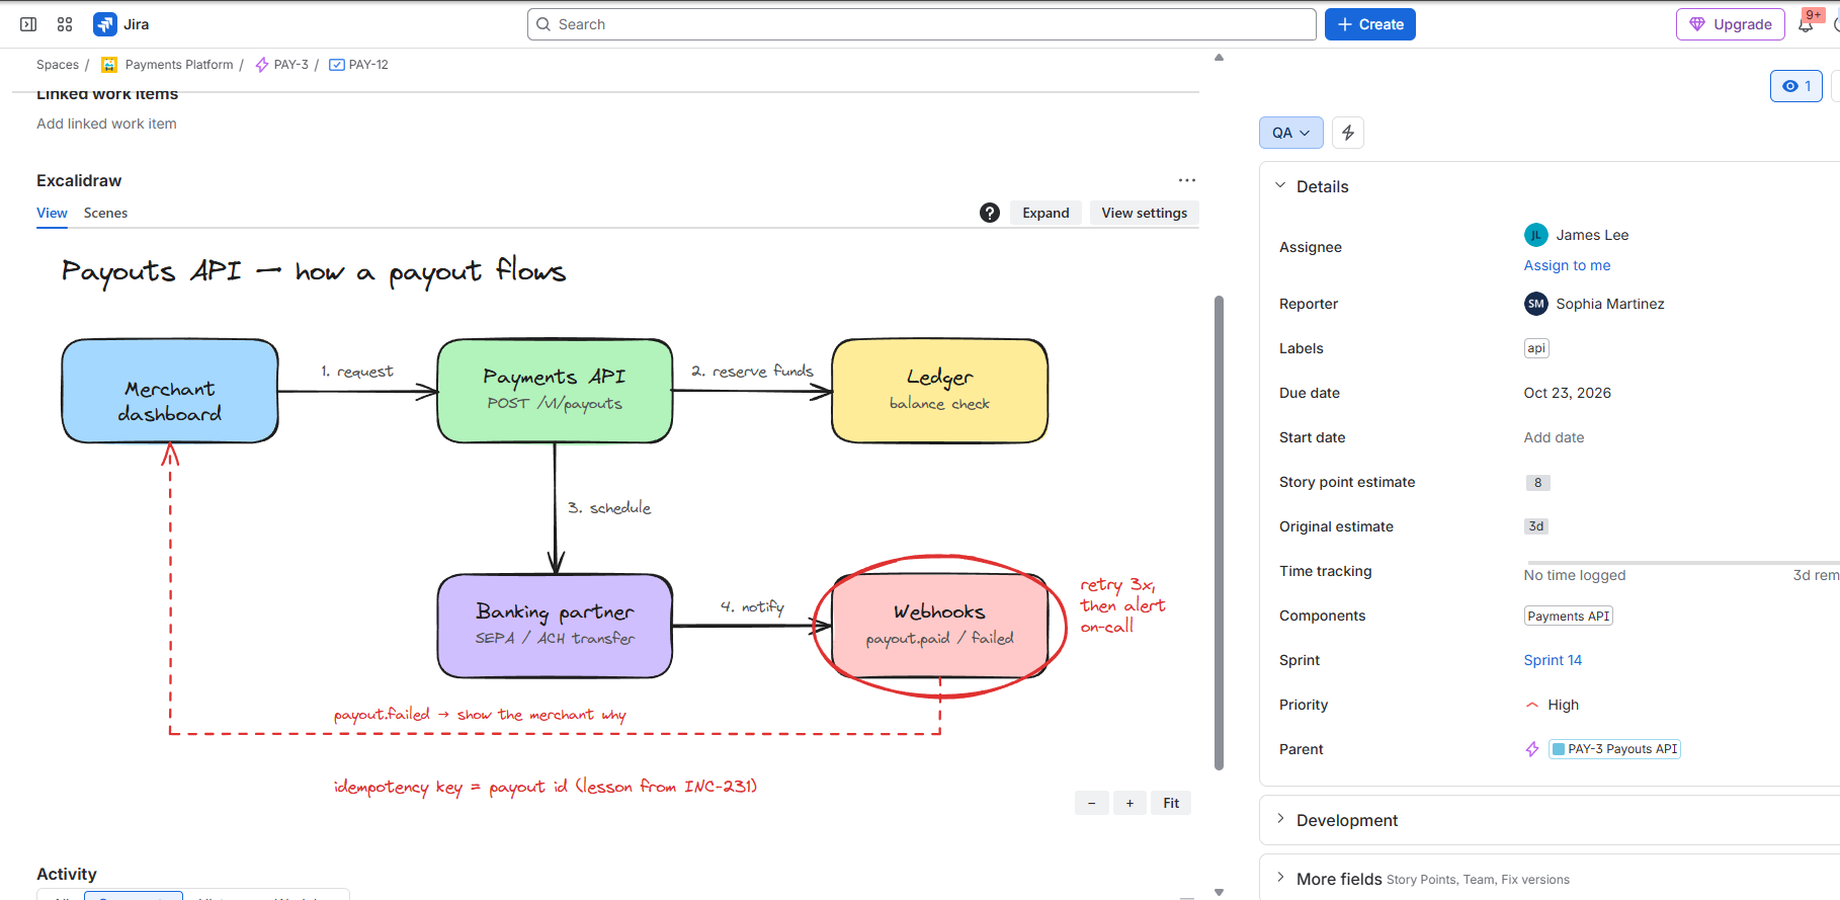Image resolution: width=1840 pixels, height=900 pixels.
Task: Click the epic icon beside Parent value
Action: (x=1532, y=749)
